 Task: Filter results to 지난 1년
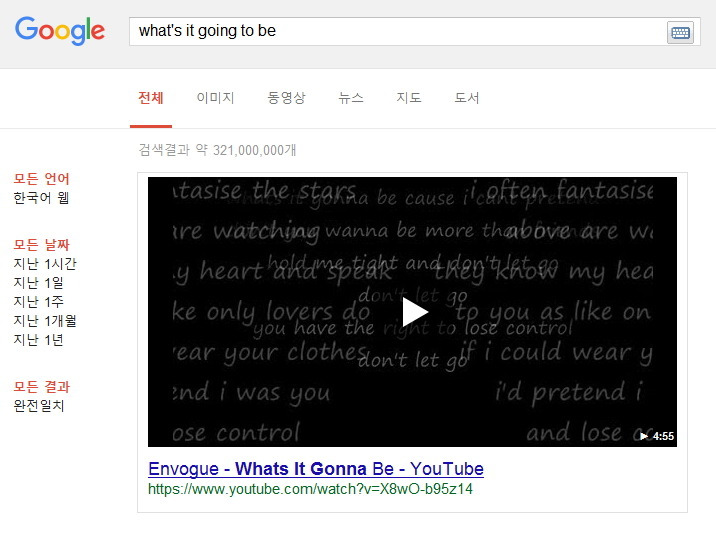(38, 340)
